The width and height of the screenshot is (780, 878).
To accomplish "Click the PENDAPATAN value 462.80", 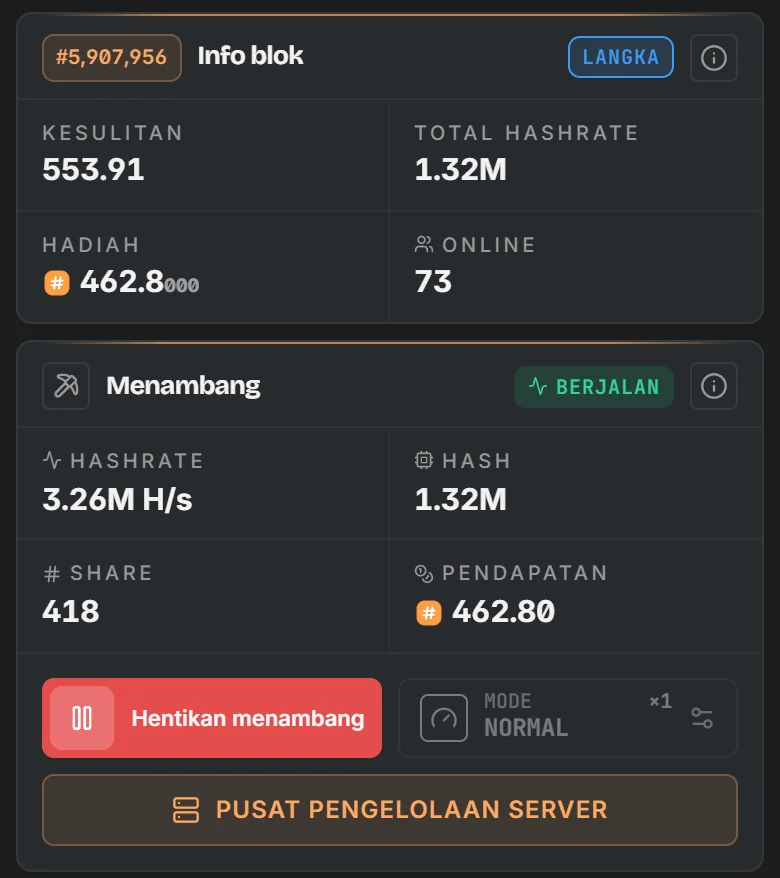I will tap(503, 611).
